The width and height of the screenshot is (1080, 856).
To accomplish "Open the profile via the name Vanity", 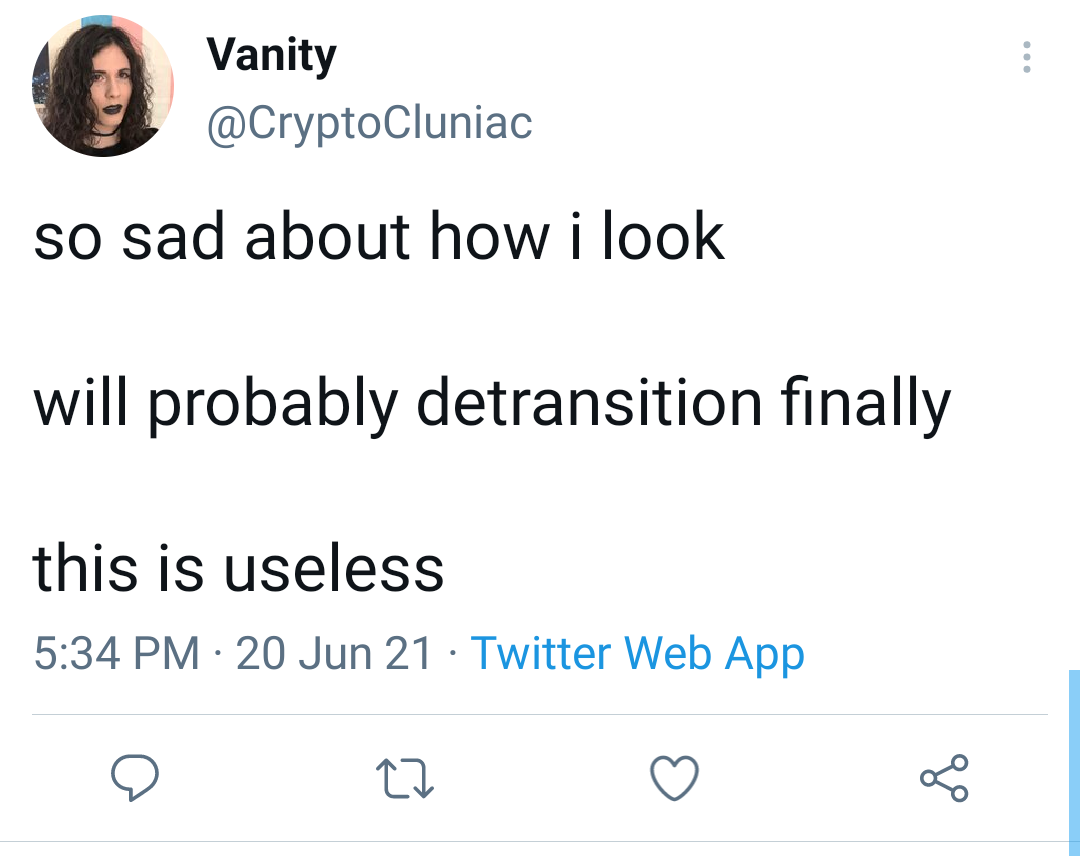I will point(271,55).
